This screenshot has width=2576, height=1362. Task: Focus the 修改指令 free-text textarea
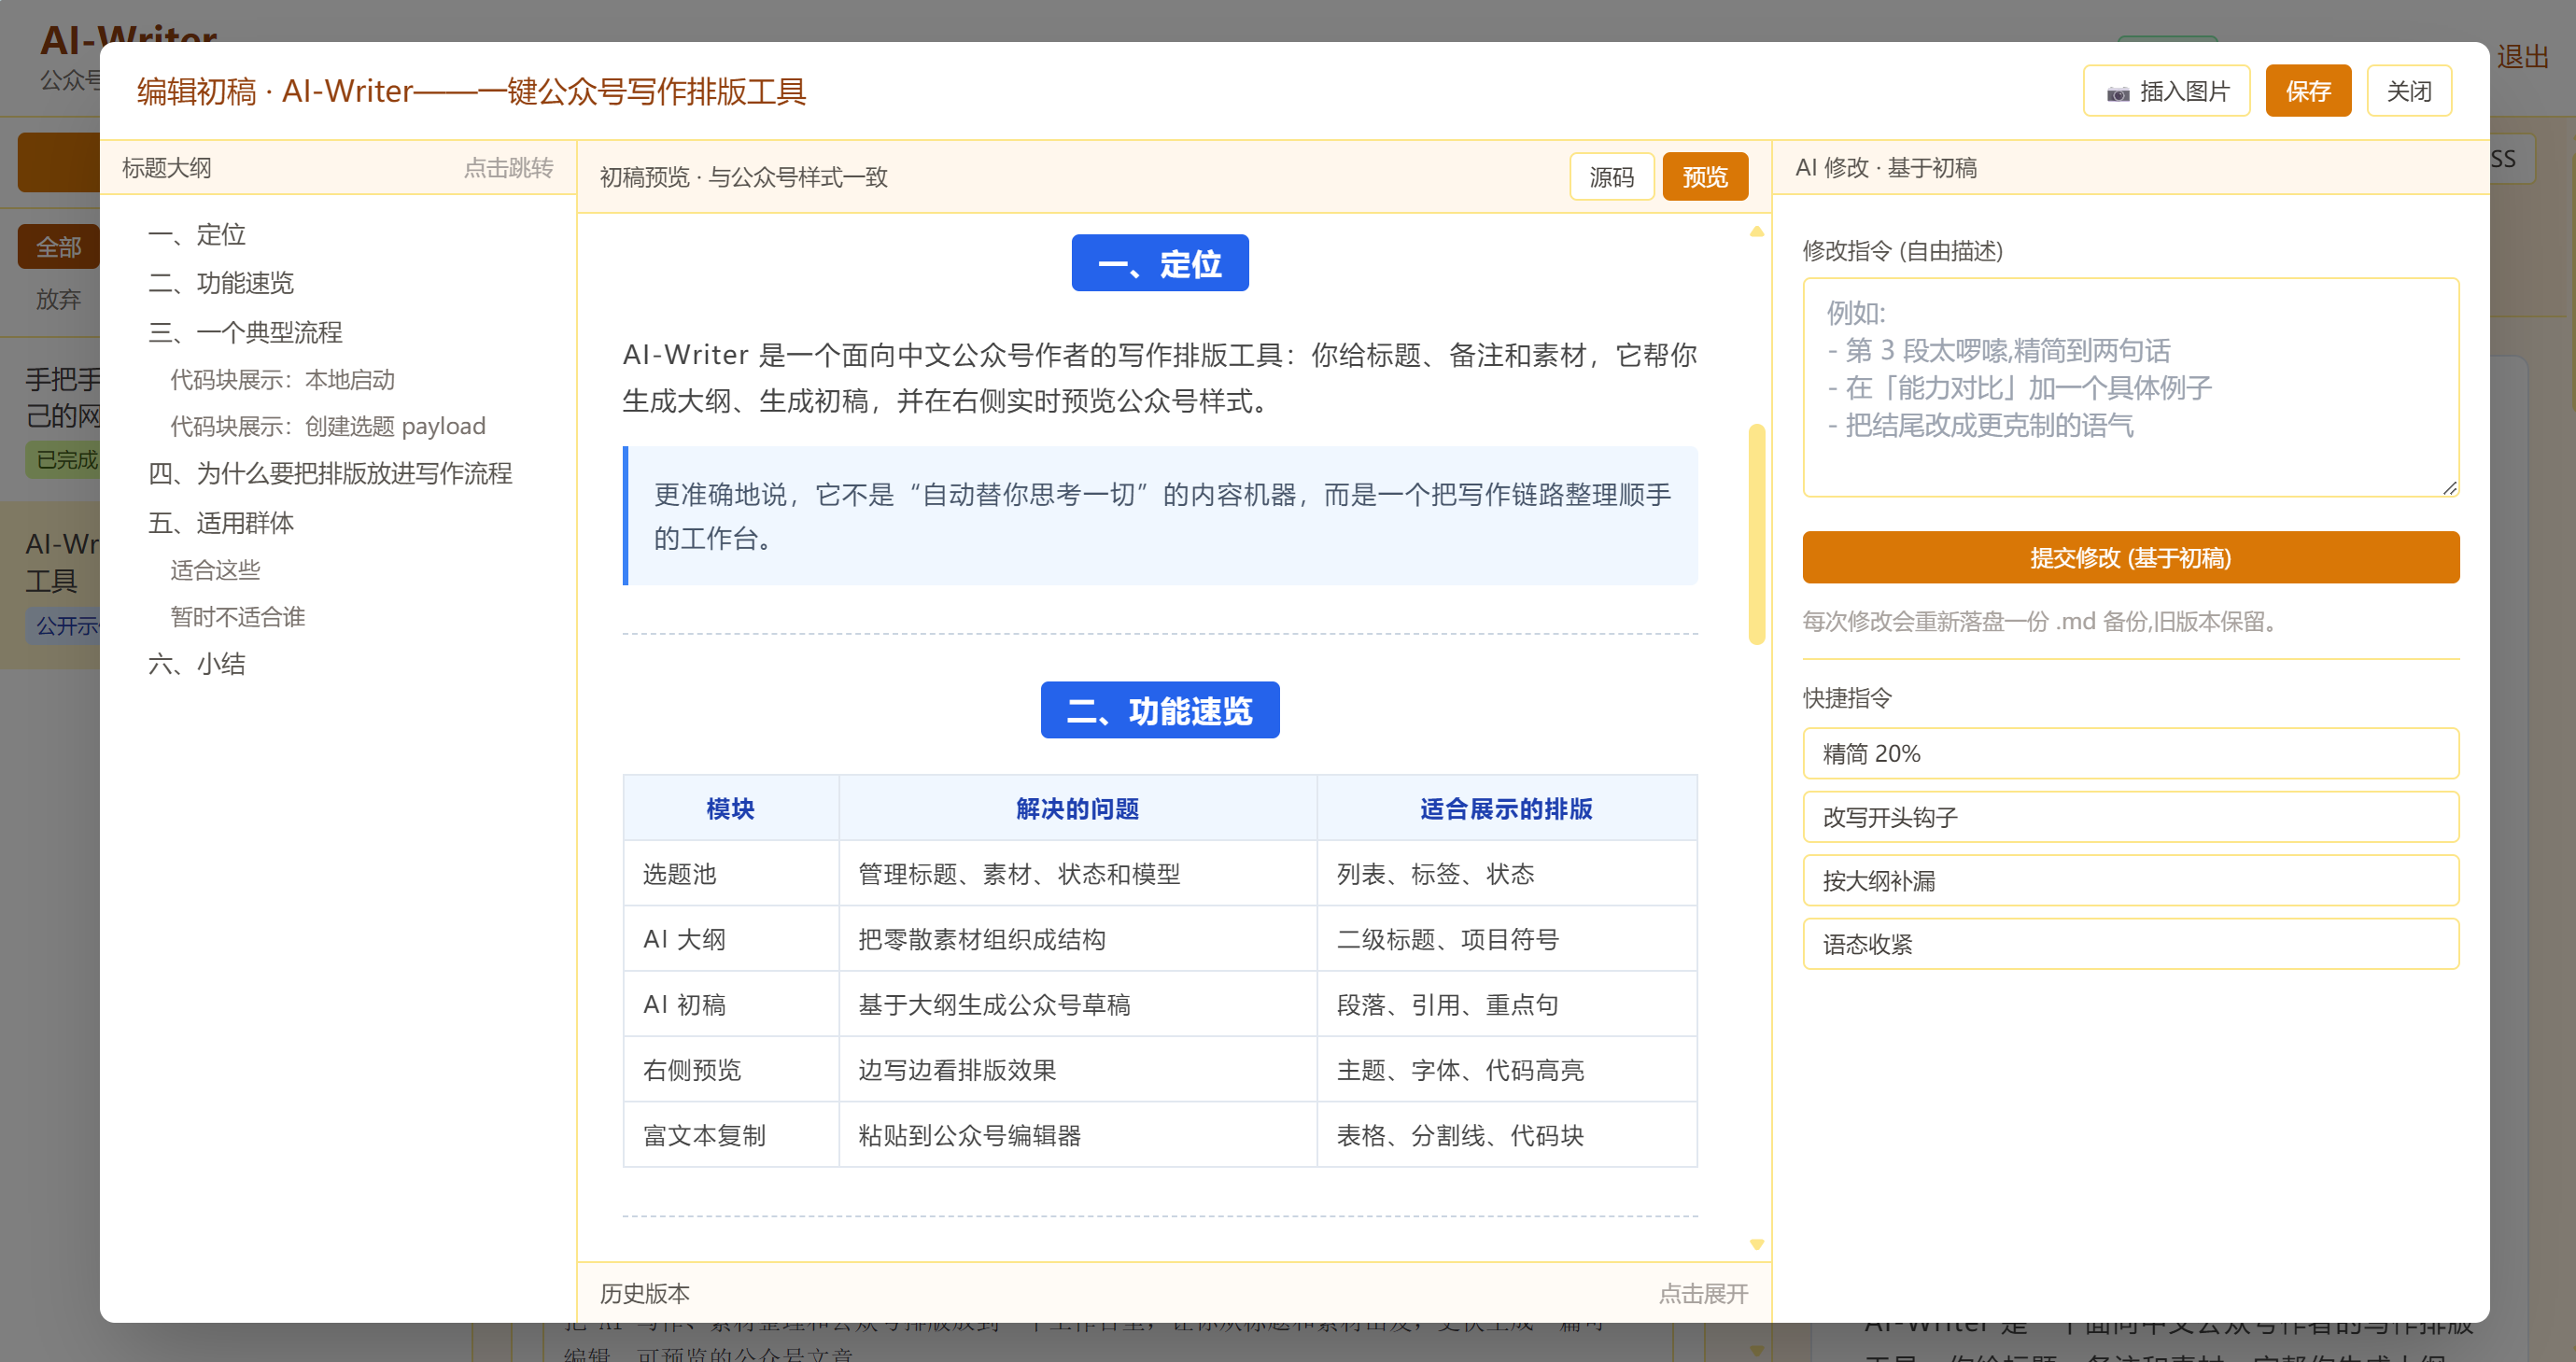point(2130,387)
